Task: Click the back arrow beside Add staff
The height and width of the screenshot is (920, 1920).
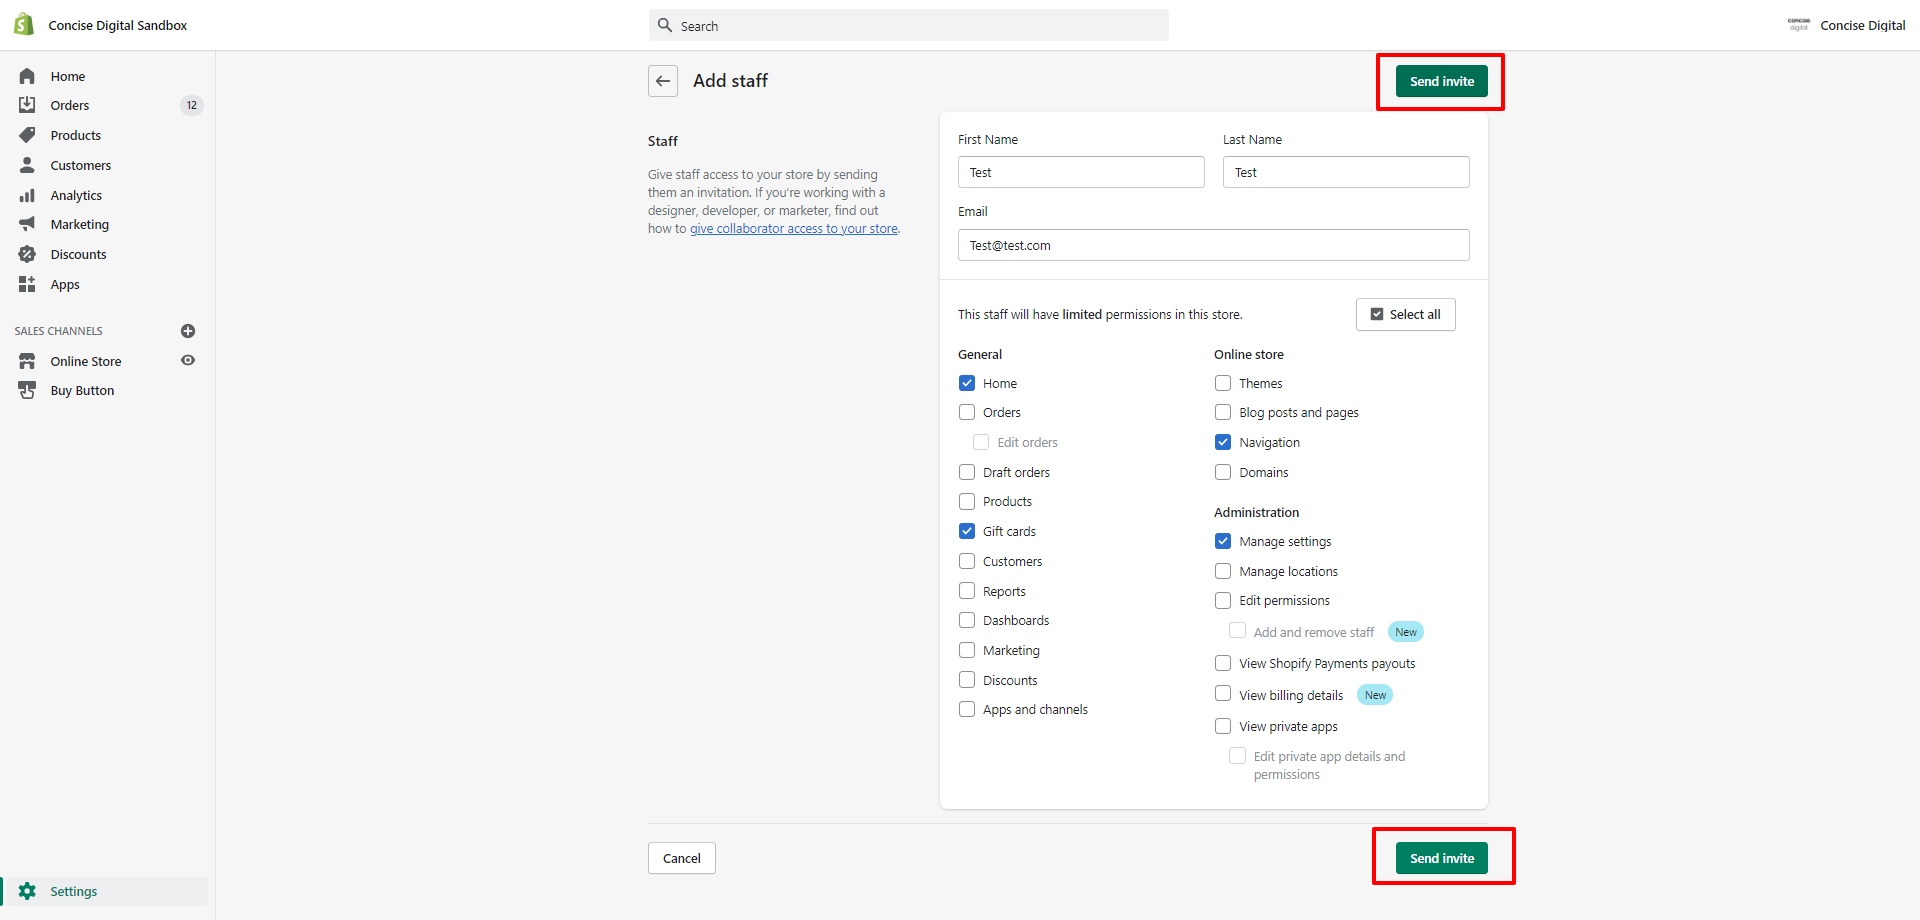Action: 663,81
